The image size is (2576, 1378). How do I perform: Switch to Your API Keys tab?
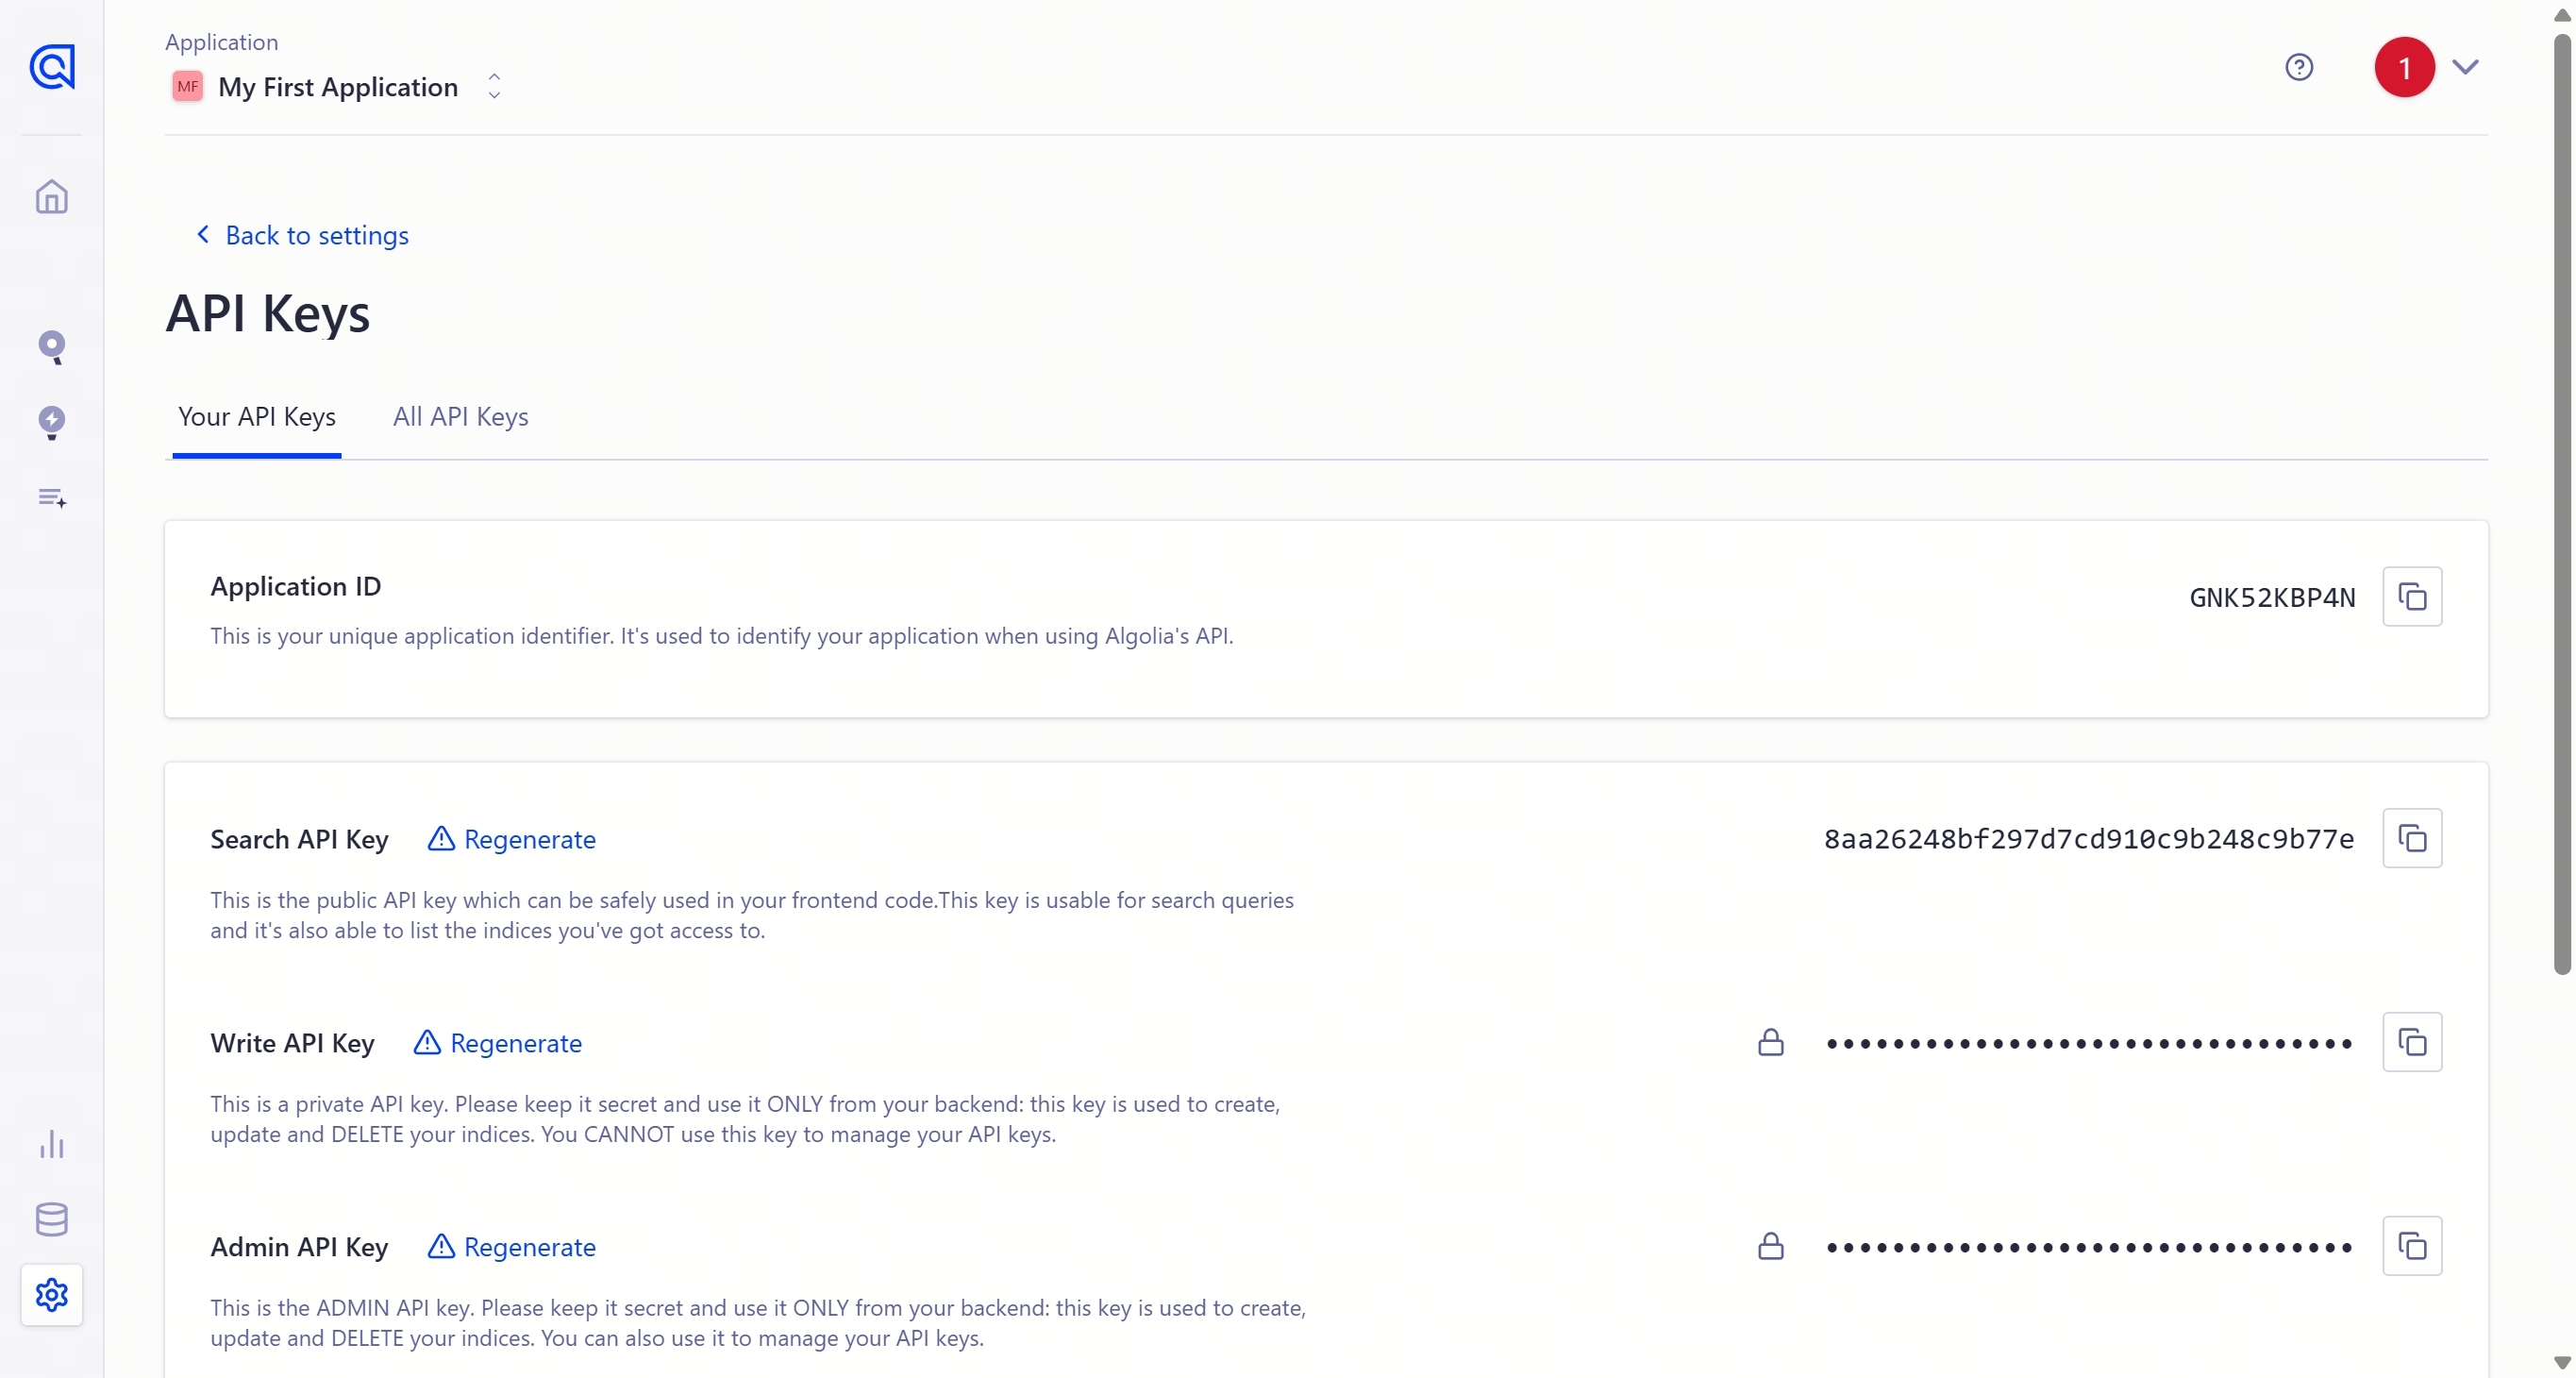257,417
